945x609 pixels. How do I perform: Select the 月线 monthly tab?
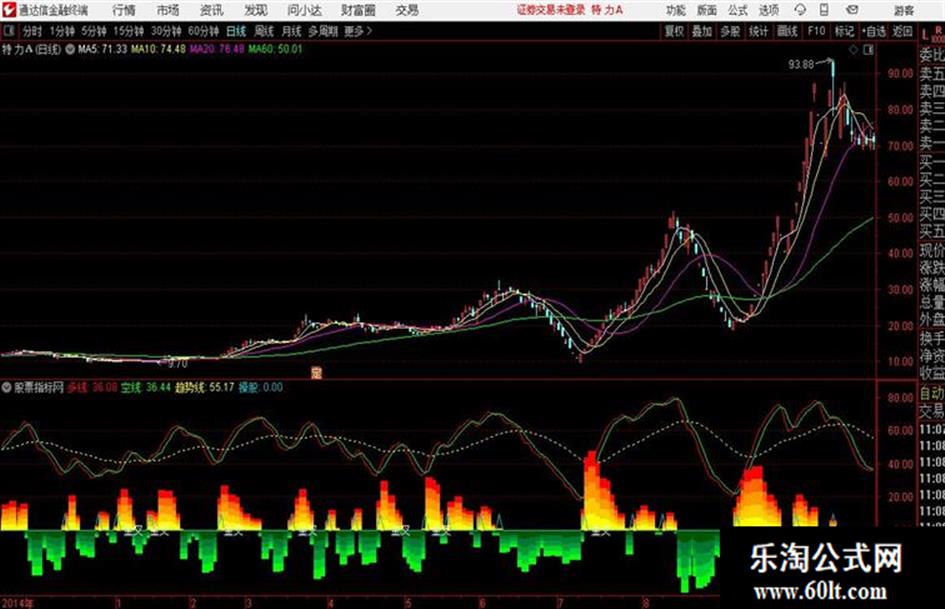pos(292,31)
